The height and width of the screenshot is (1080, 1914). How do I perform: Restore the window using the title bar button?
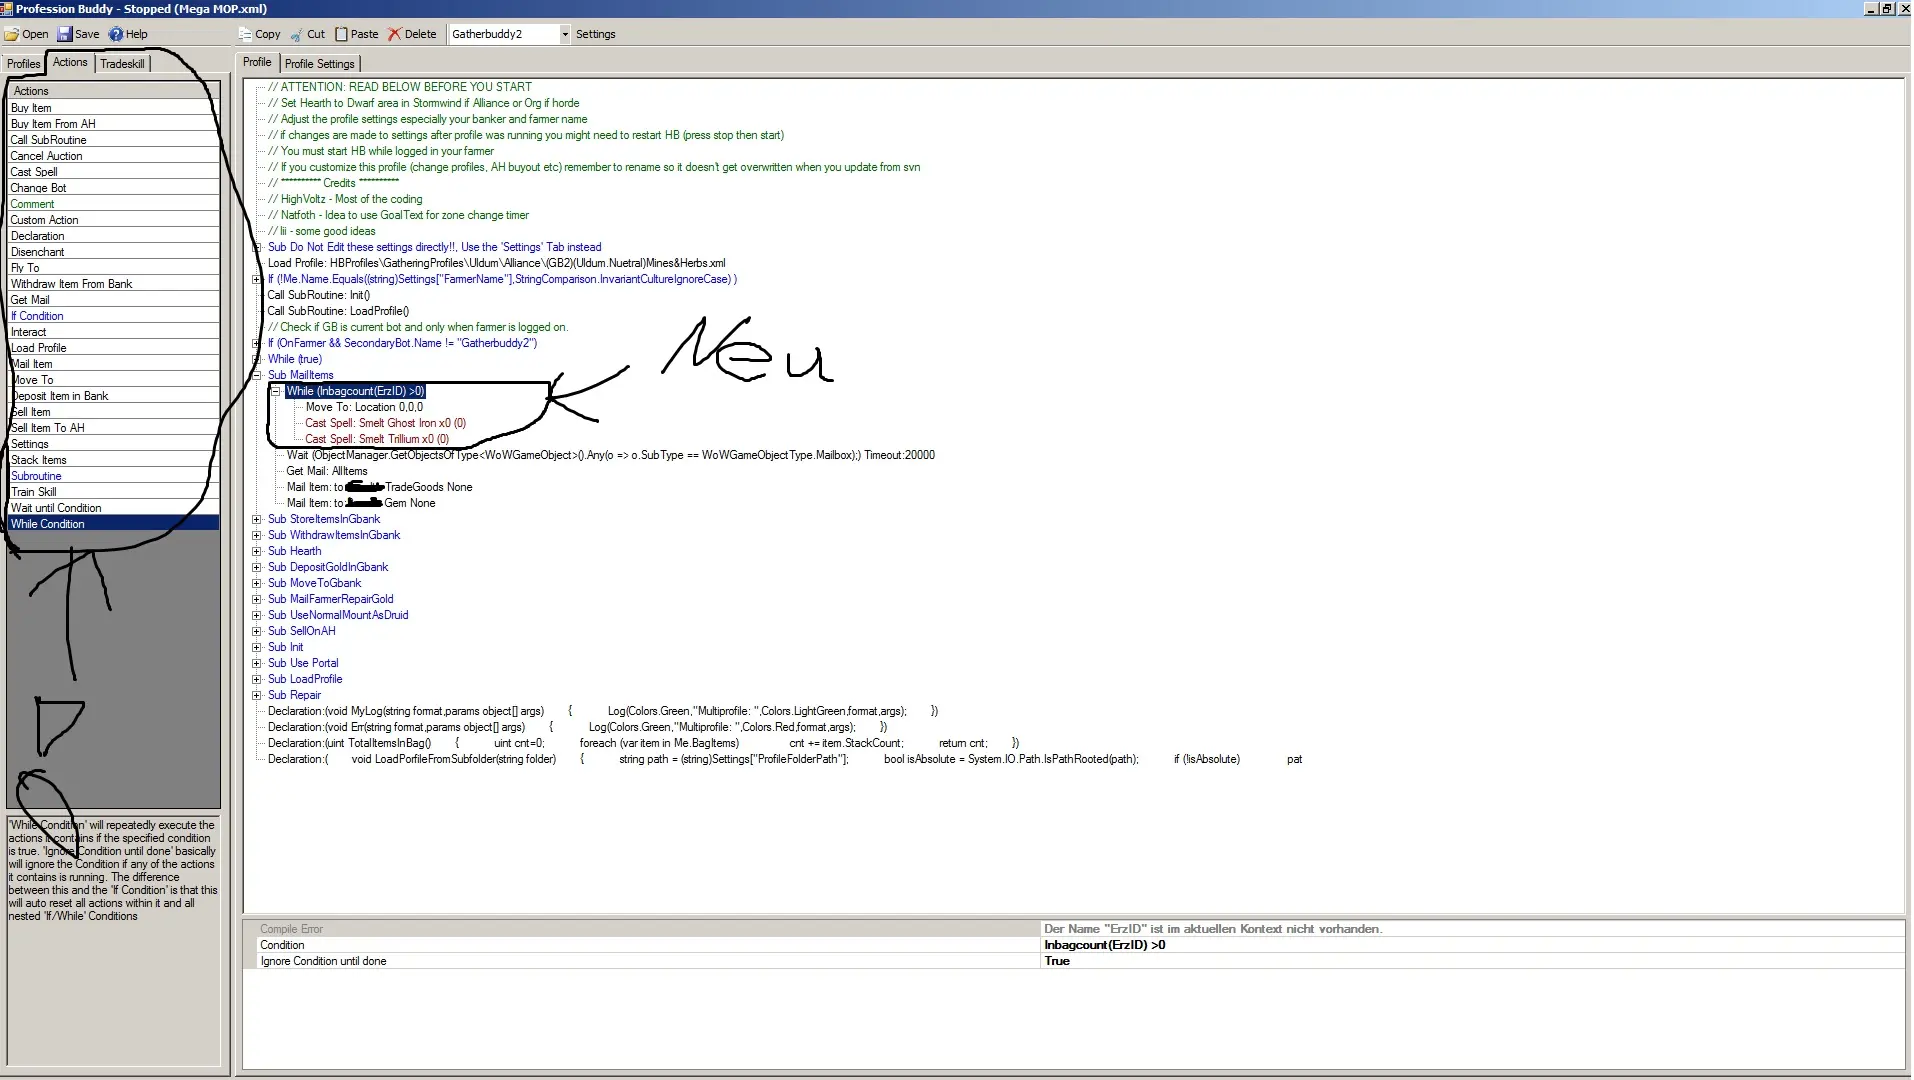(x=1887, y=8)
